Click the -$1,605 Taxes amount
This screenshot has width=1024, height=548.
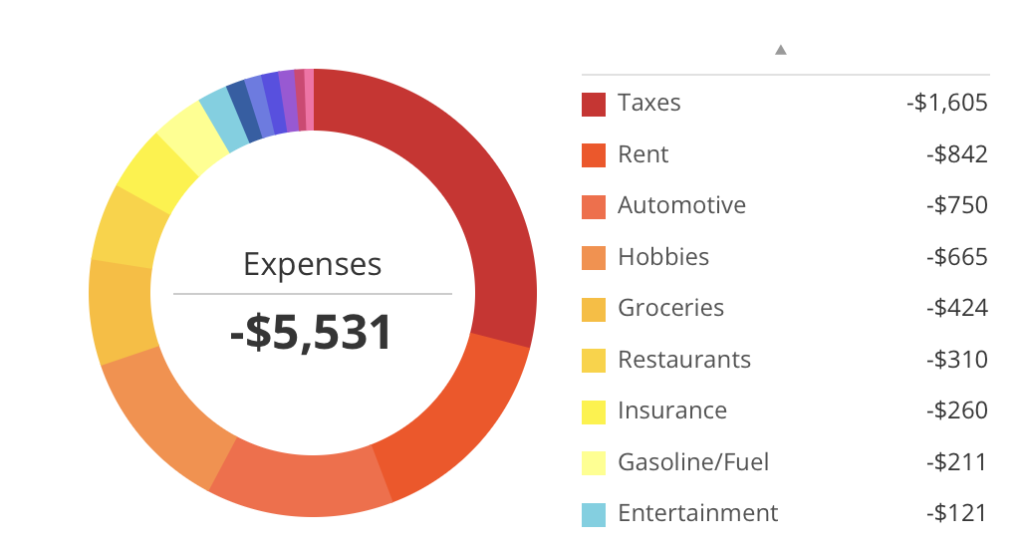tap(946, 103)
